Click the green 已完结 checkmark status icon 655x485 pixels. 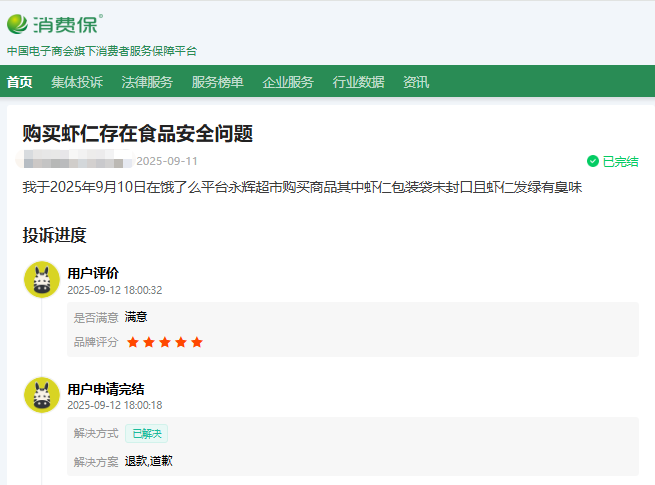[593, 161]
